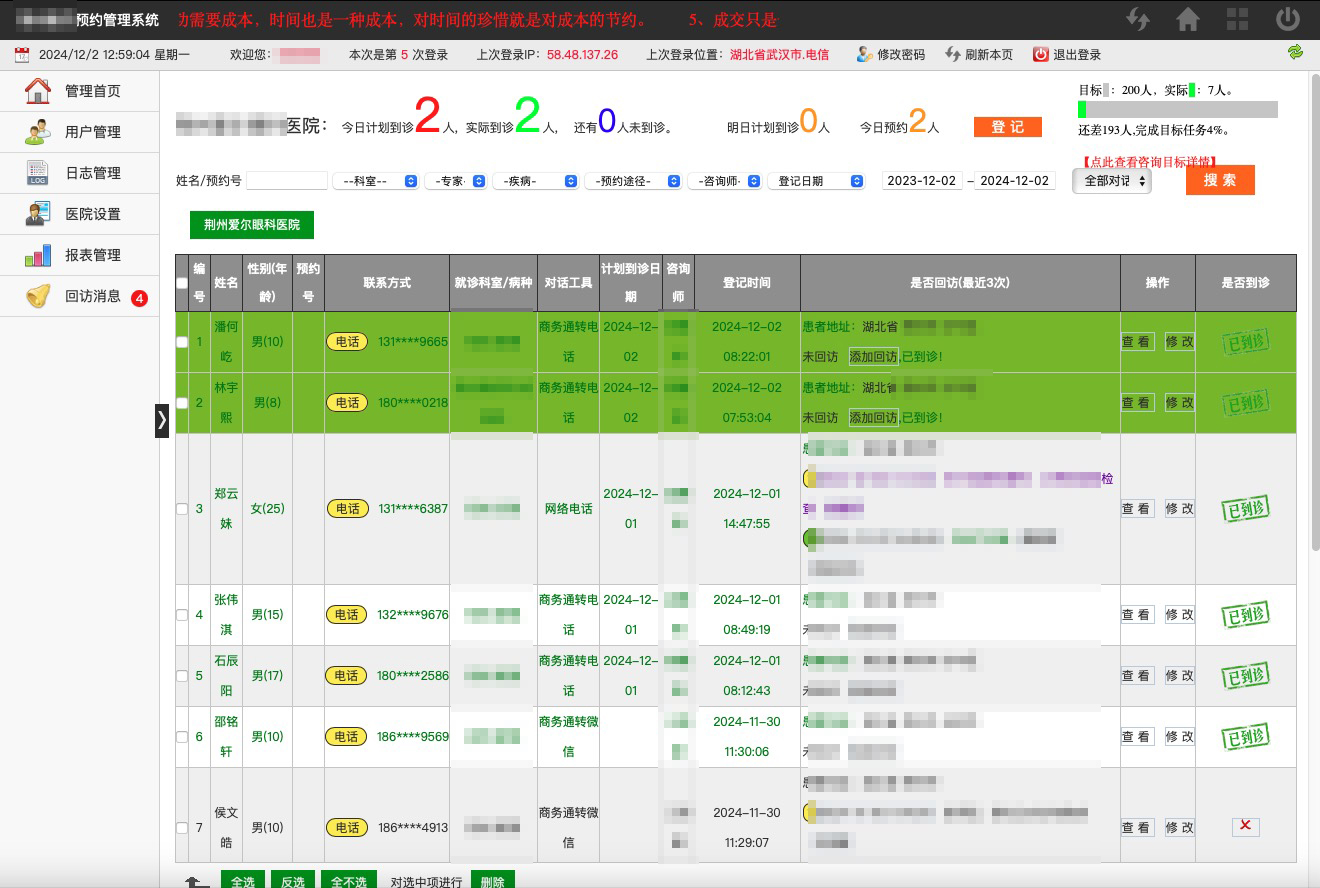Click the red badge showing 4

pos(139,298)
